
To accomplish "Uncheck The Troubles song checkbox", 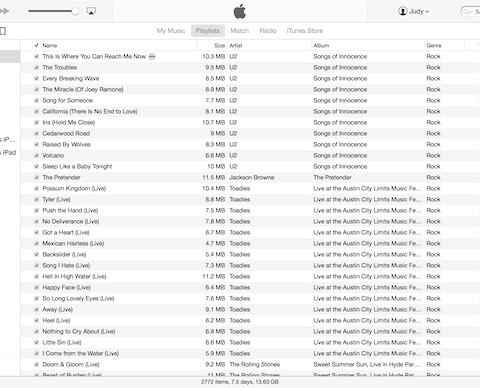I will click(37, 68).
